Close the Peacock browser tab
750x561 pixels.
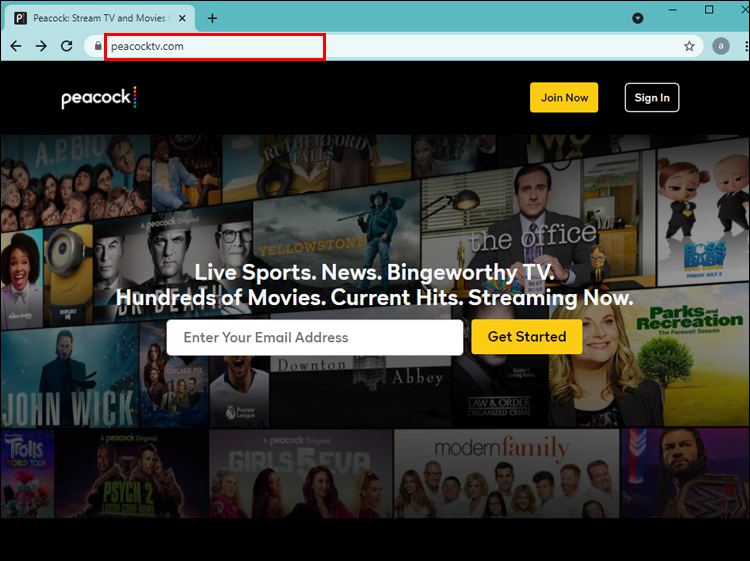tap(182, 18)
